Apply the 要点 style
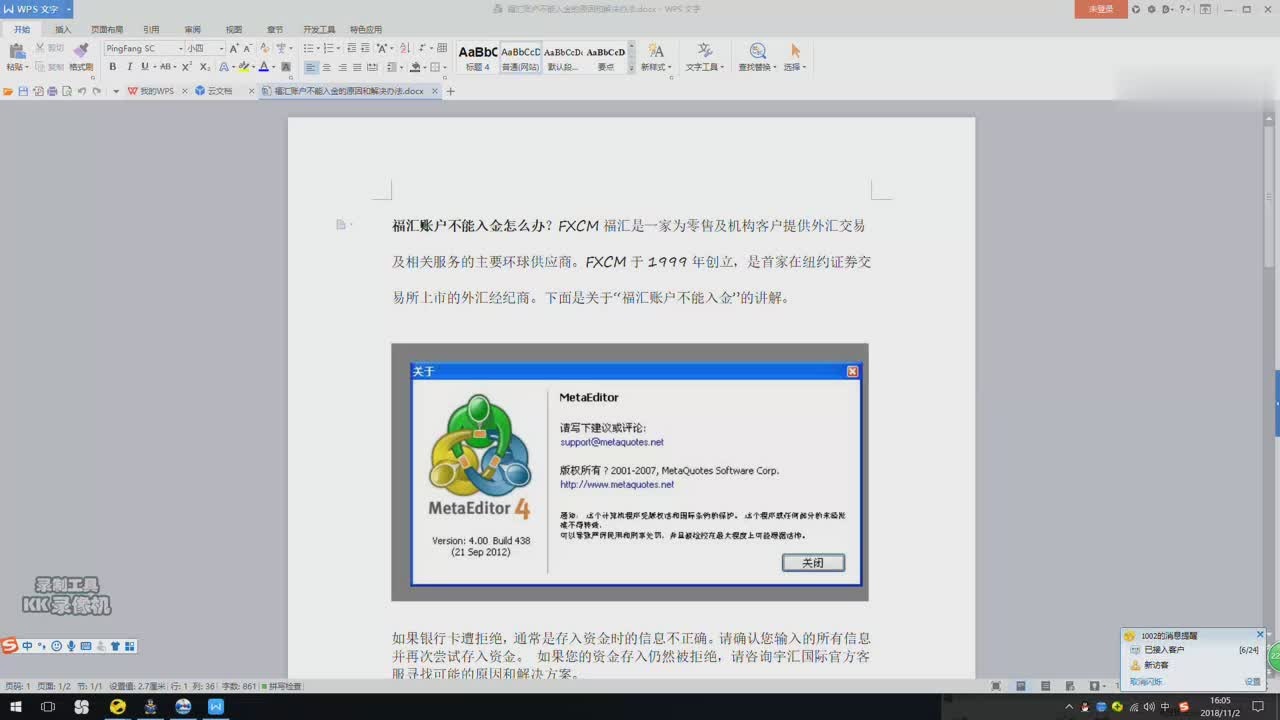 click(605, 58)
